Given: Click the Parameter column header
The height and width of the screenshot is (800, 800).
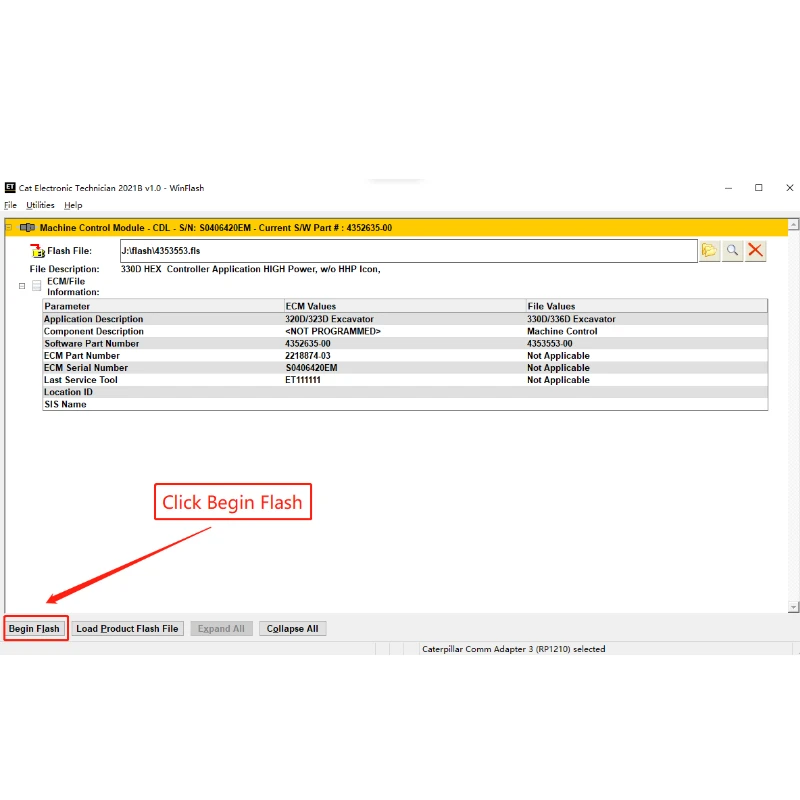Looking at the screenshot, I should (163, 306).
